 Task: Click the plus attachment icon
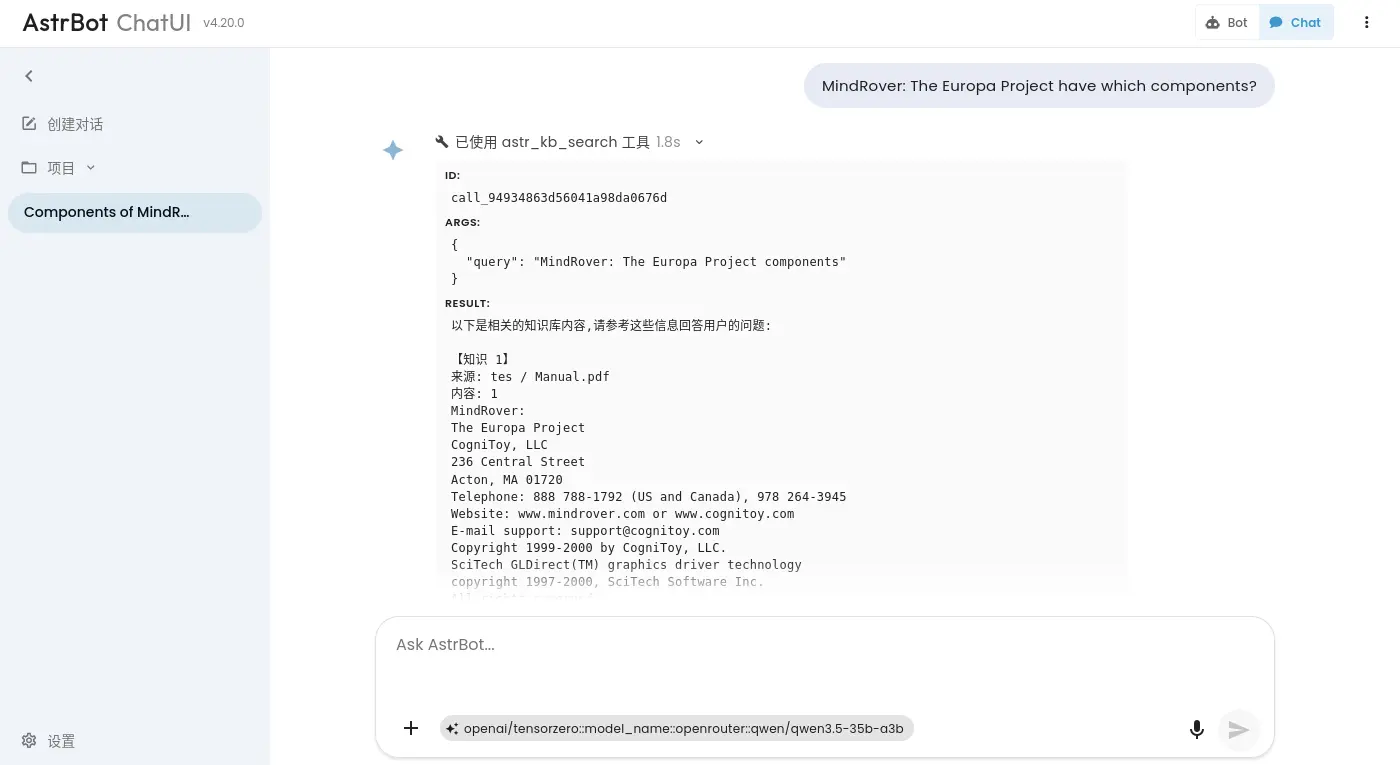tap(410, 728)
